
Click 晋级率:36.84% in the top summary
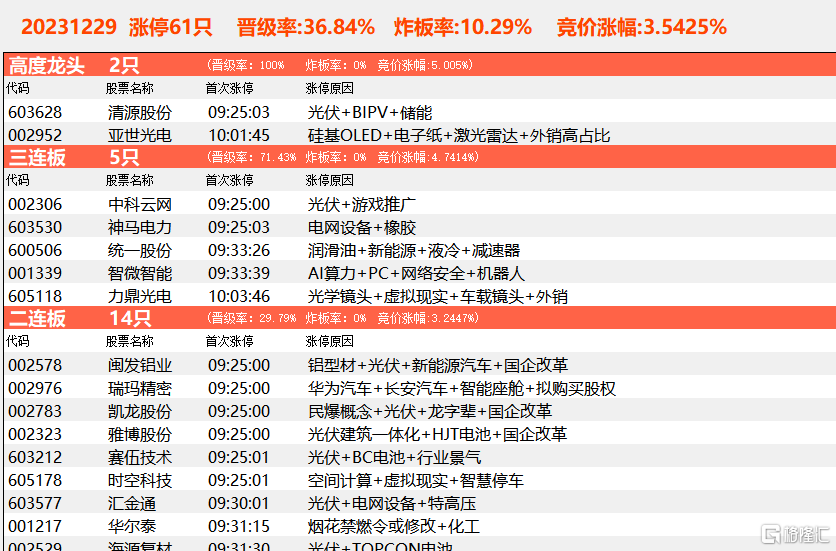[306, 27]
